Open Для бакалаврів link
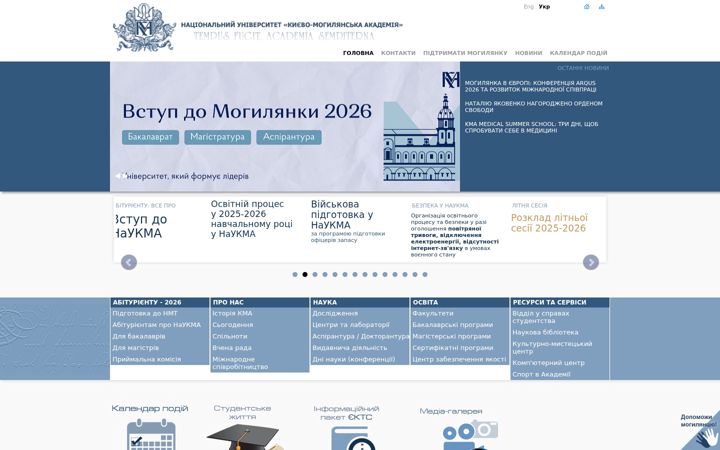720x450 pixels. tap(139, 336)
